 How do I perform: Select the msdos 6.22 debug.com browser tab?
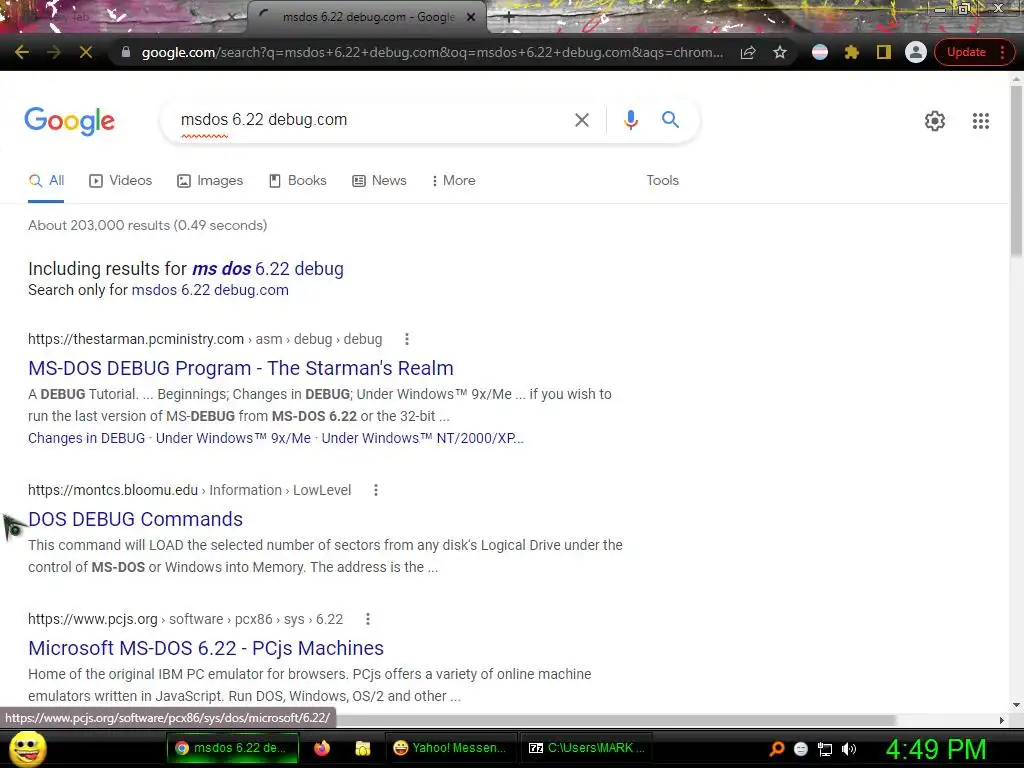(367, 18)
